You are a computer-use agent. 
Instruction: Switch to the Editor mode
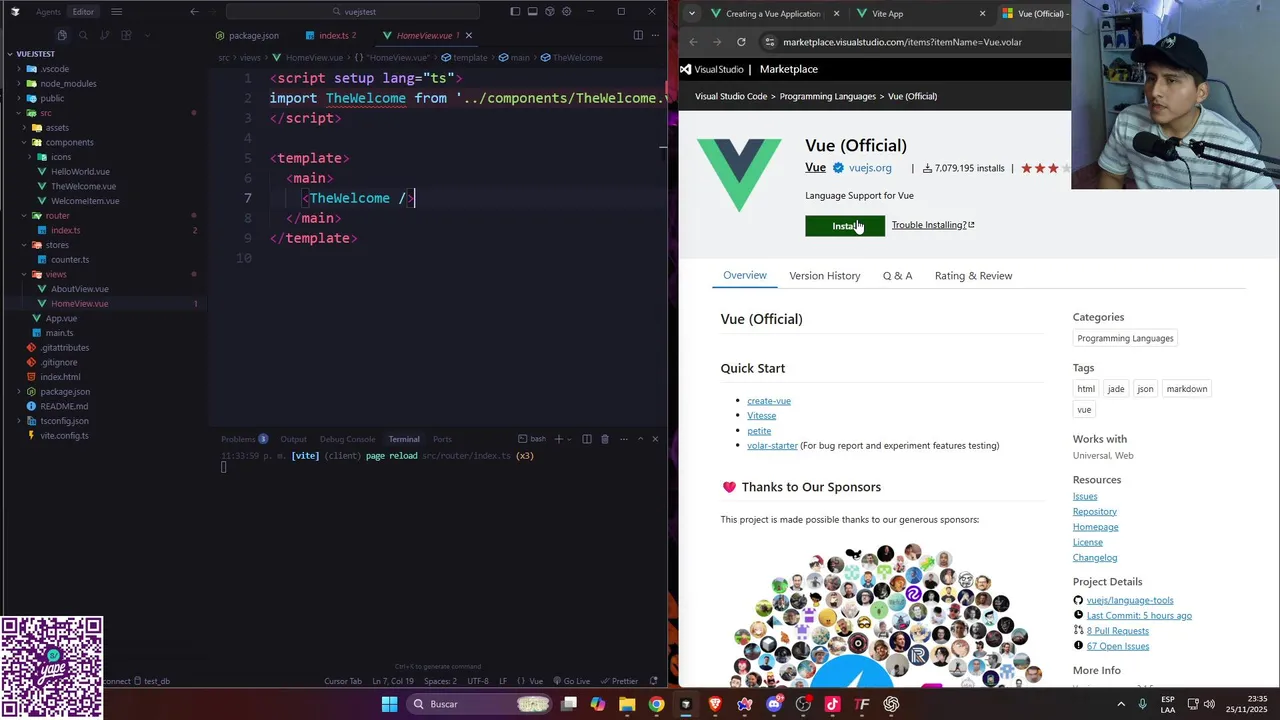pos(83,12)
